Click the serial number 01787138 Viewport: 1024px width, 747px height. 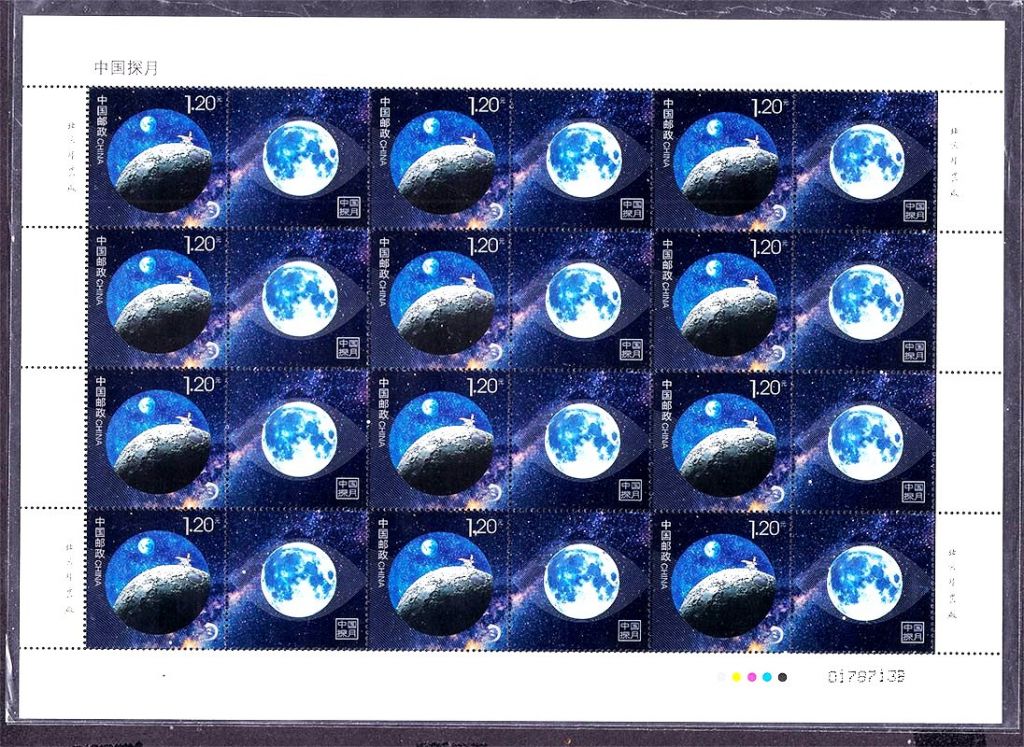(866, 676)
